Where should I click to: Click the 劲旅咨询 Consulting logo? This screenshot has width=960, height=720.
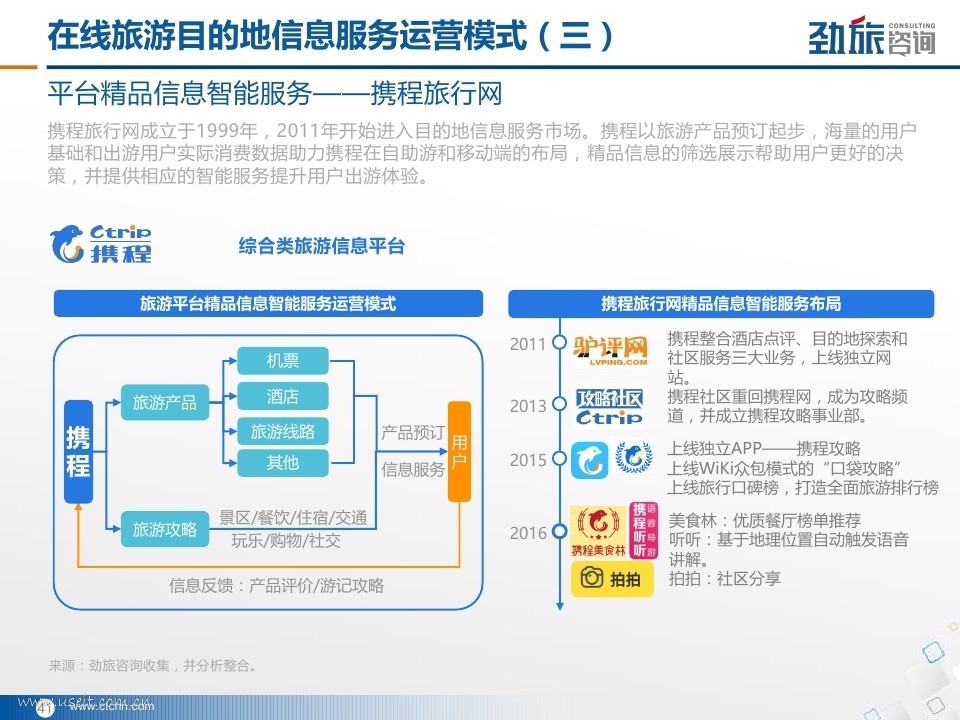pyautogui.click(x=872, y=37)
